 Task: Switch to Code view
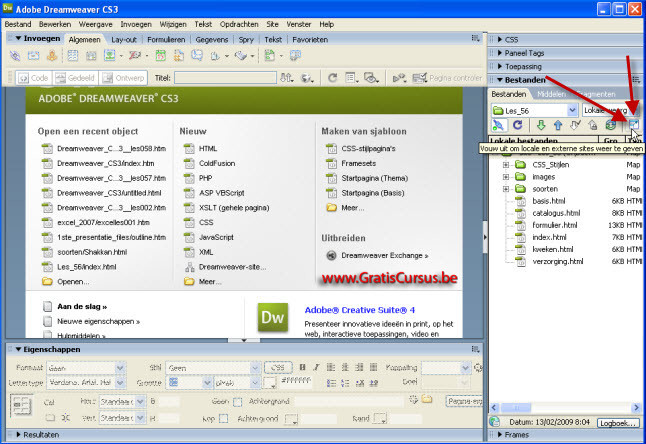(34, 78)
